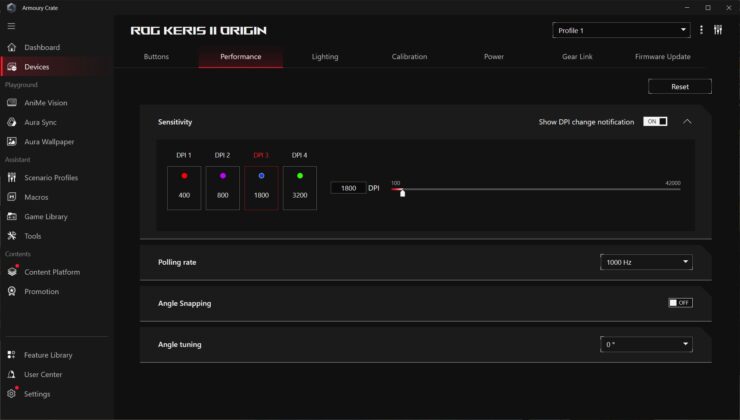Collapse the Sensitivity section chevron
This screenshot has height=420, width=740.
tap(687, 122)
